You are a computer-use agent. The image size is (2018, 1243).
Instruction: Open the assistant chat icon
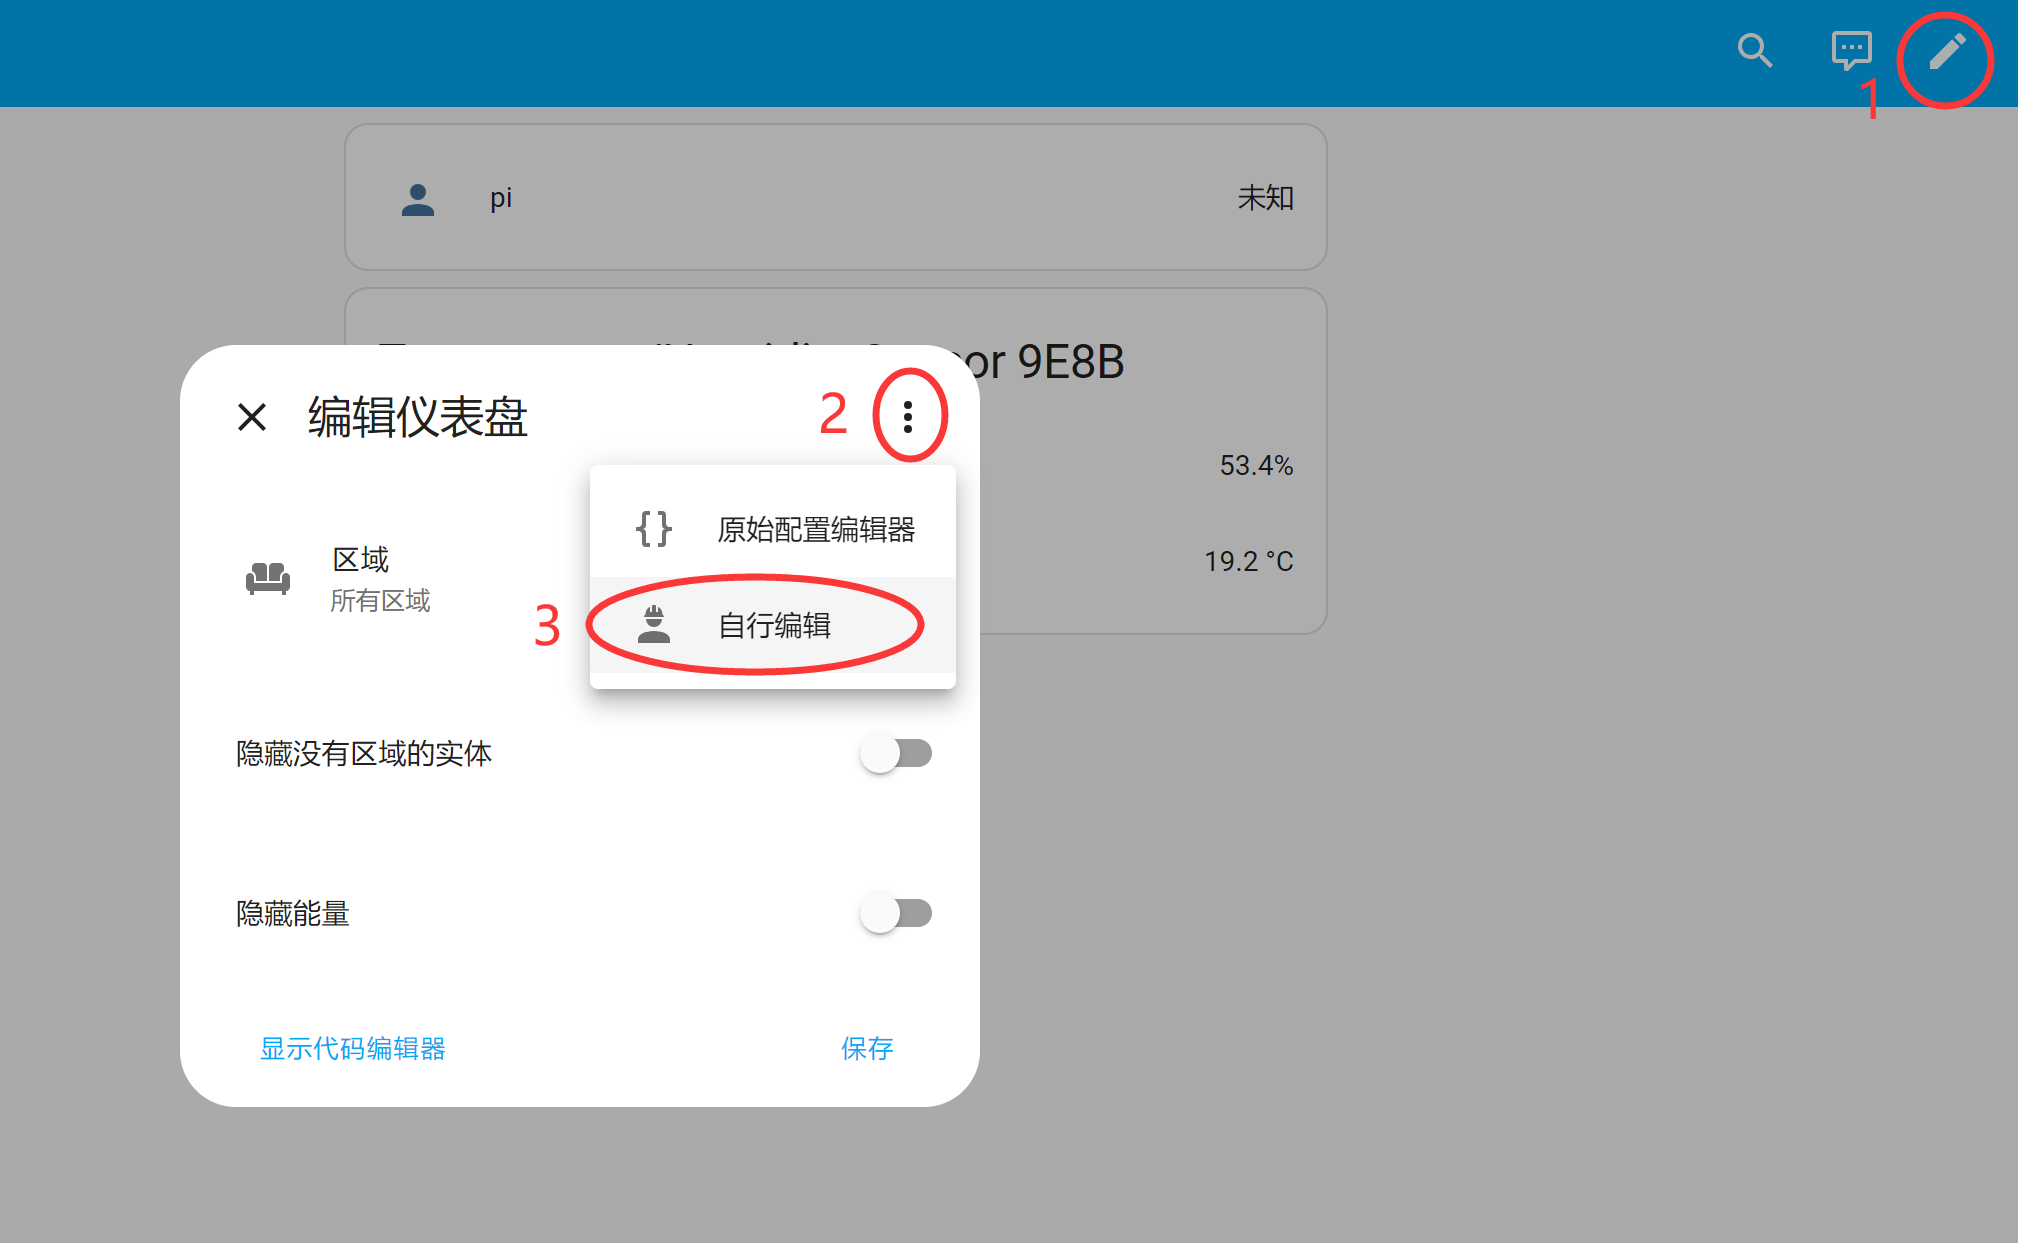(x=1851, y=50)
